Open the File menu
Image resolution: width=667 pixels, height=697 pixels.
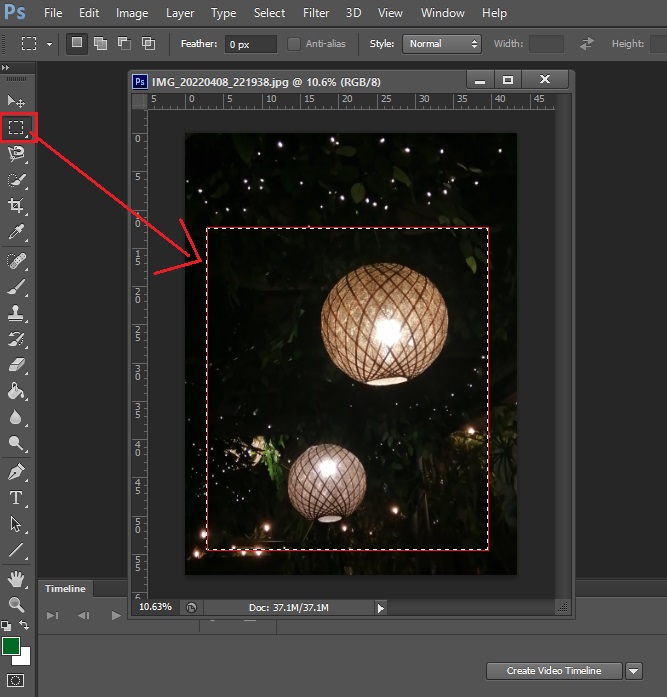pyautogui.click(x=53, y=13)
